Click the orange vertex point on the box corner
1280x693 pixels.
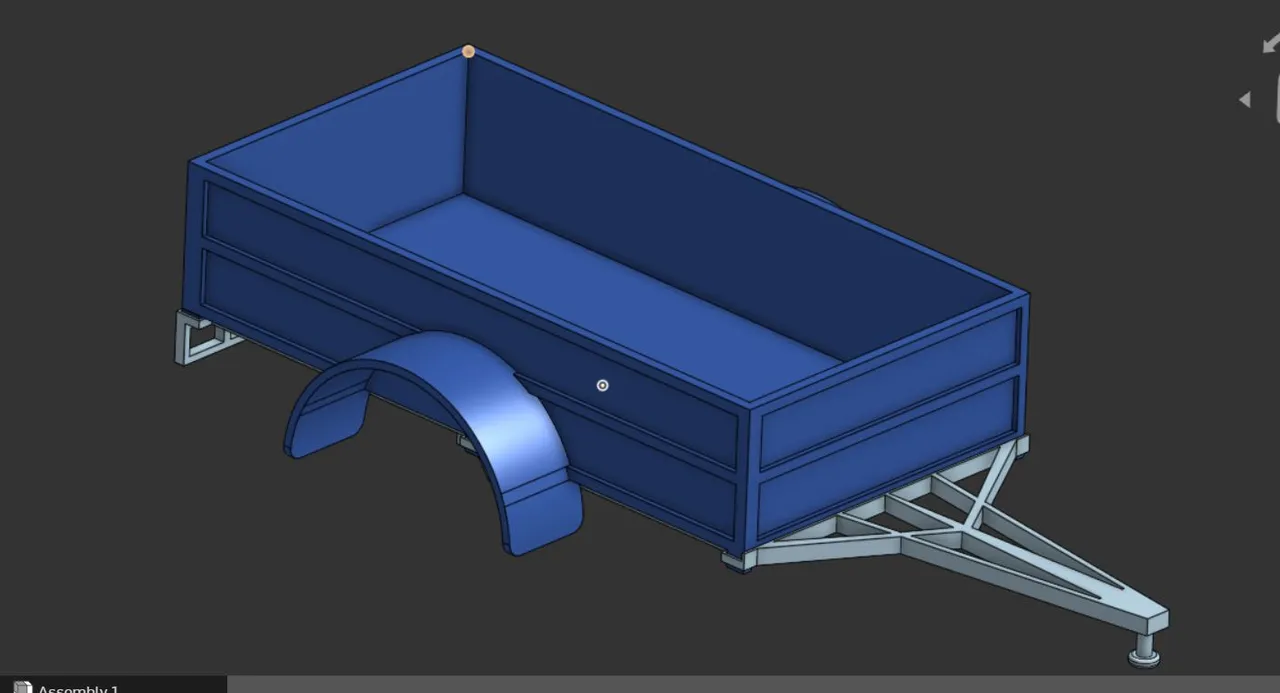click(x=467, y=50)
